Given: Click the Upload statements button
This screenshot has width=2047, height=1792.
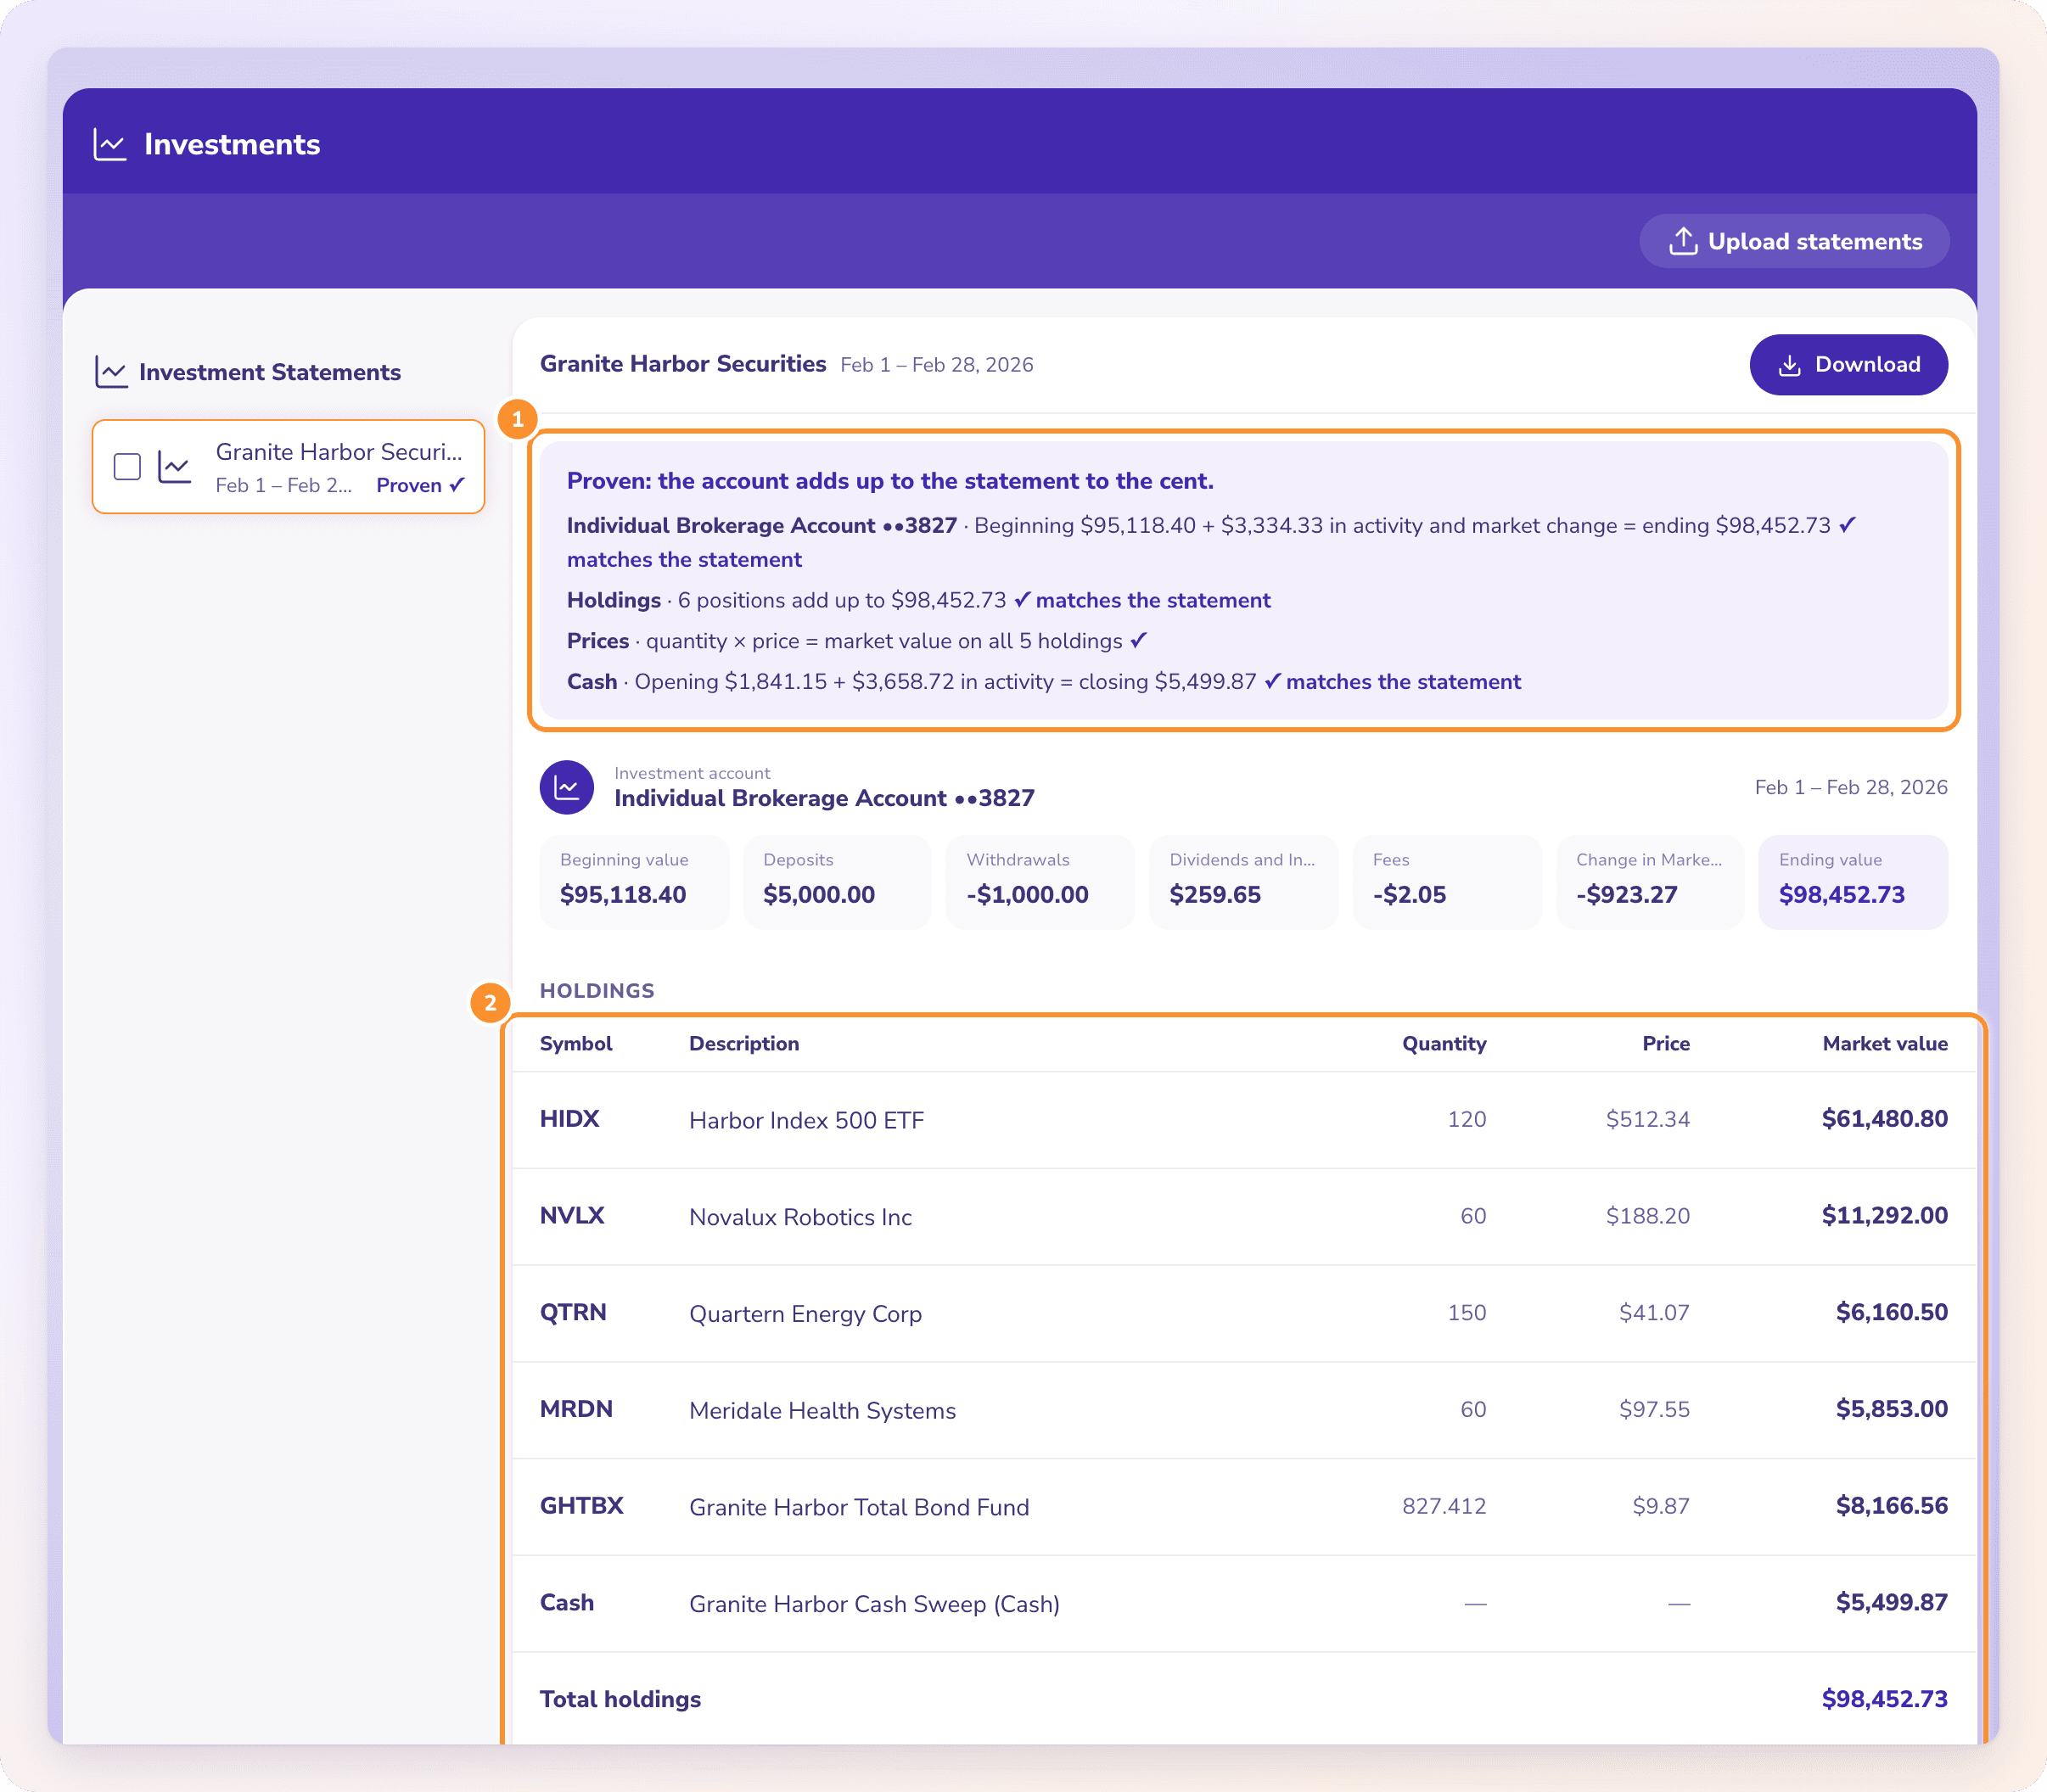Looking at the screenshot, I should tap(1794, 241).
